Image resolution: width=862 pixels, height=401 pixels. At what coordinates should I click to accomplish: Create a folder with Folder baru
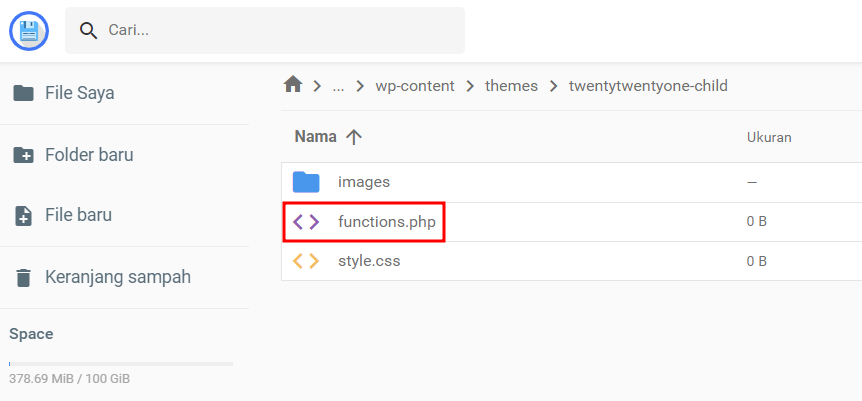89,155
